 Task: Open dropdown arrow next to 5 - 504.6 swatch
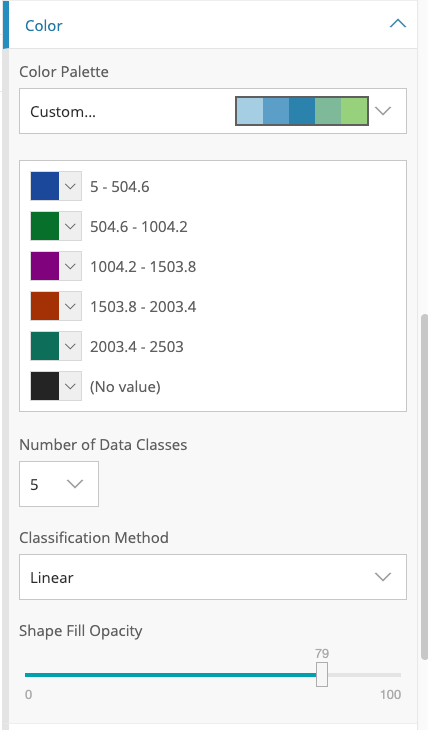click(x=70, y=186)
